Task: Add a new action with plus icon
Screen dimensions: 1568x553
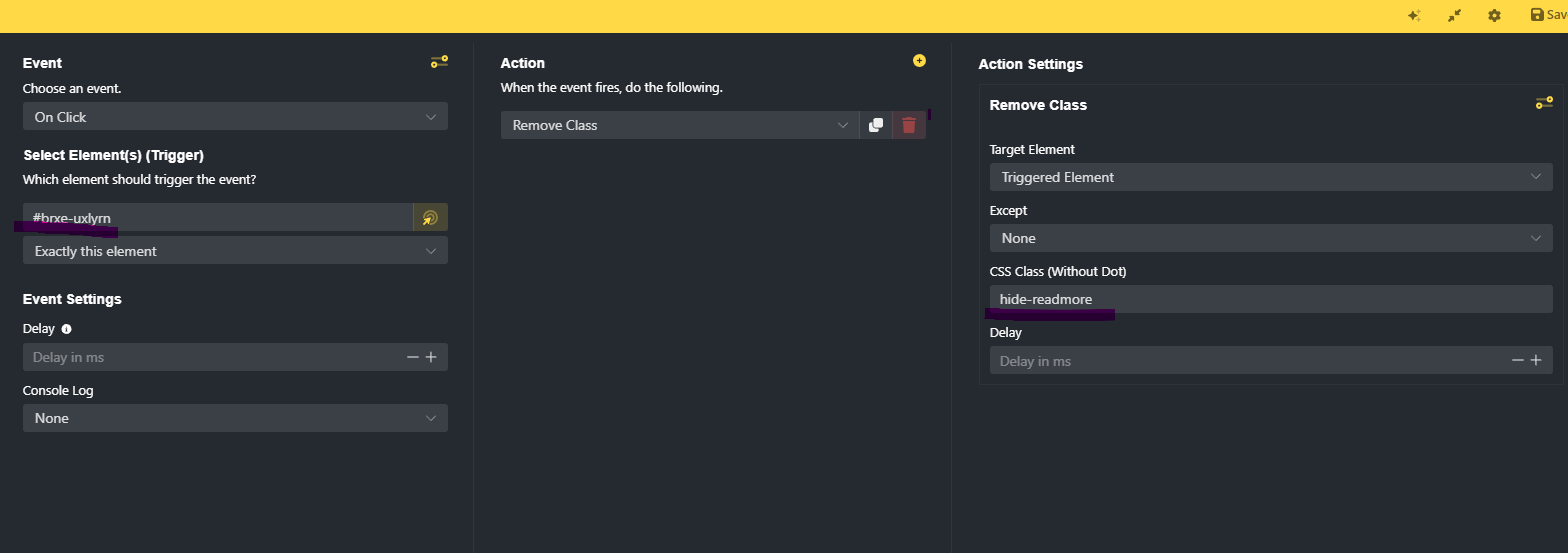Action: [x=919, y=61]
